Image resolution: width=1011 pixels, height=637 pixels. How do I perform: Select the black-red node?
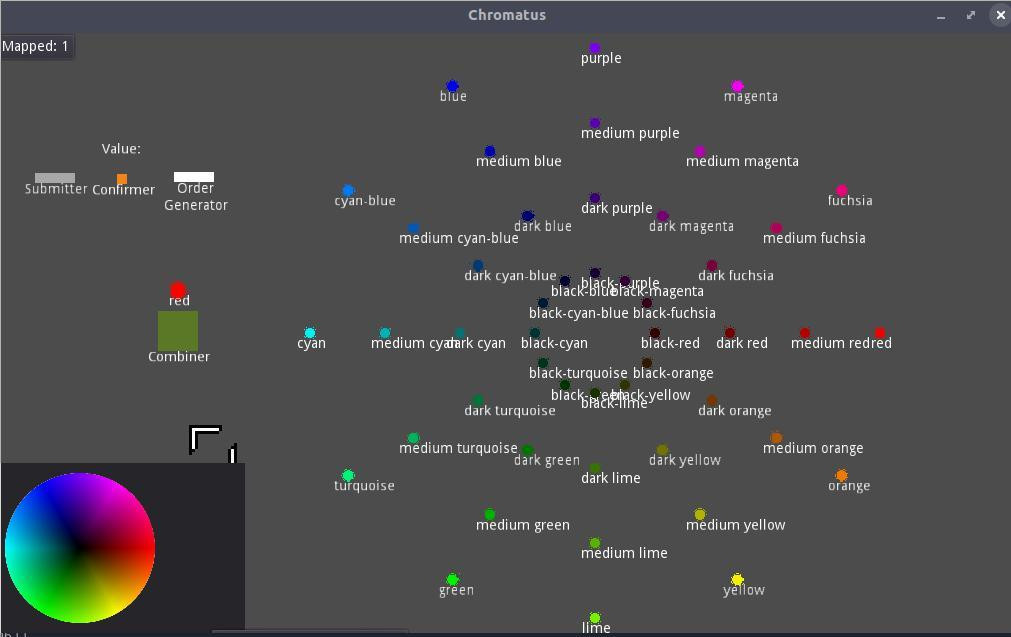[x=654, y=333]
